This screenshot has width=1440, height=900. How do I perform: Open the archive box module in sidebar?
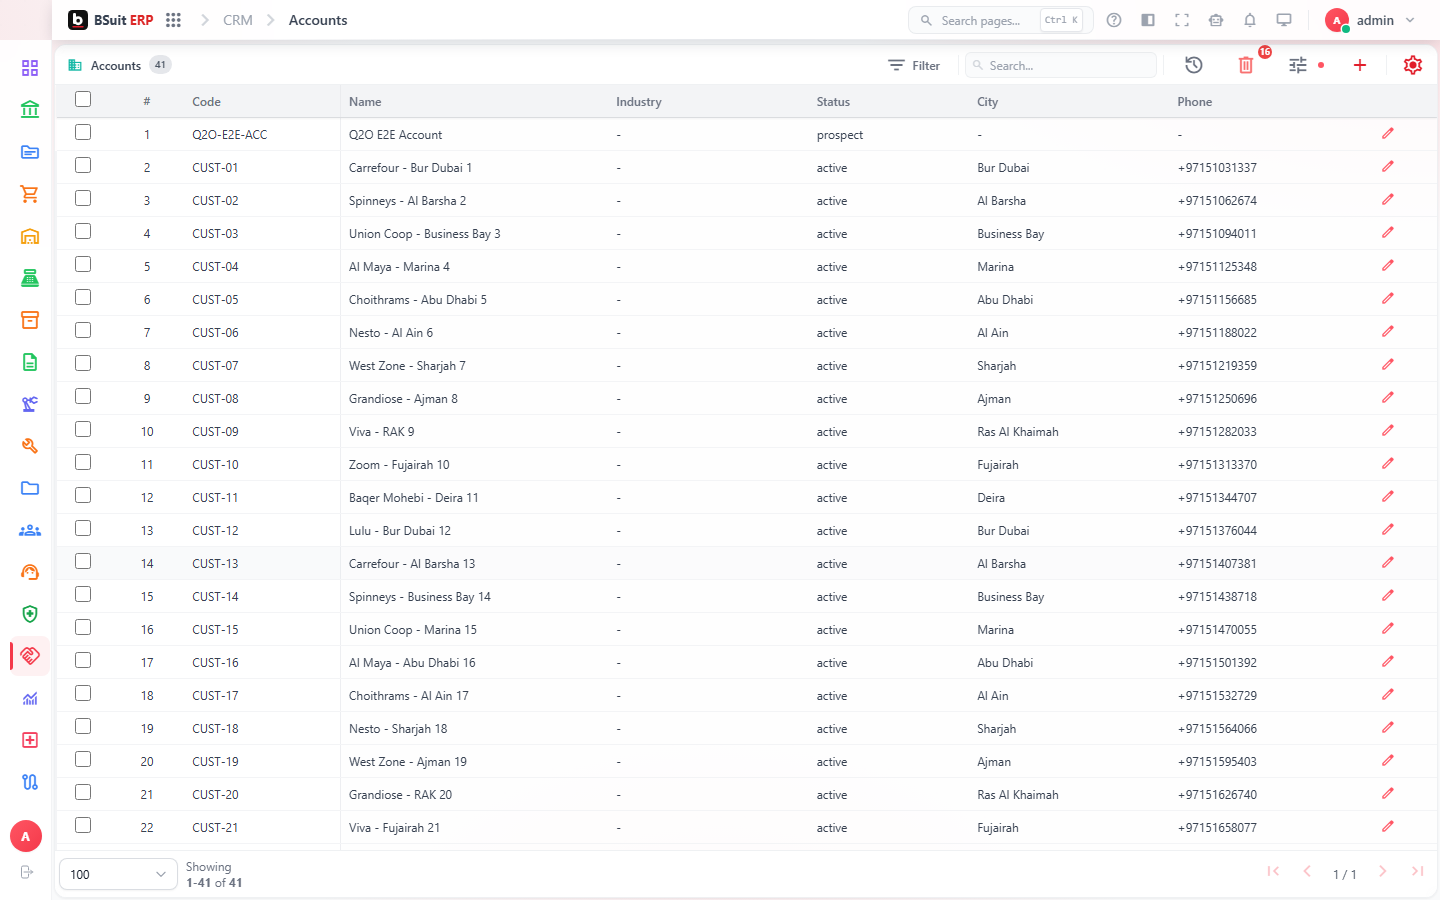(30, 320)
